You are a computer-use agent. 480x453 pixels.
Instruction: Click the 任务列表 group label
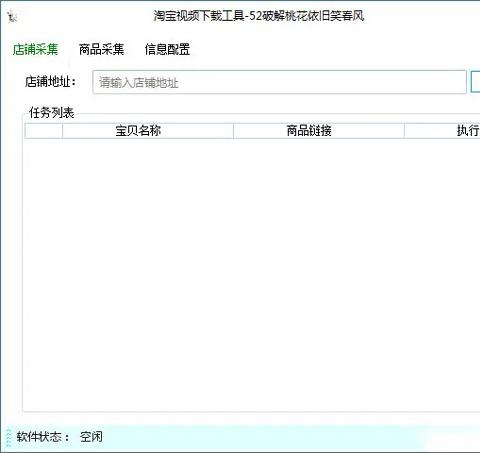tap(51, 113)
